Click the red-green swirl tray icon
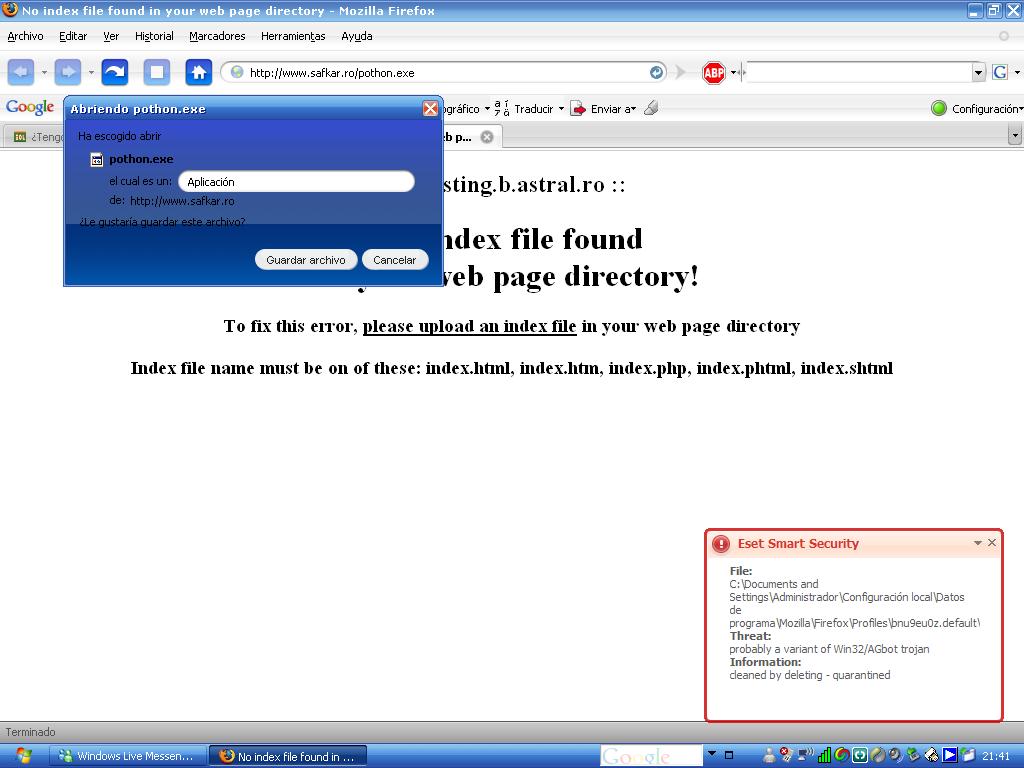This screenshot has height=768, width=1024. (x=842, y=756)
